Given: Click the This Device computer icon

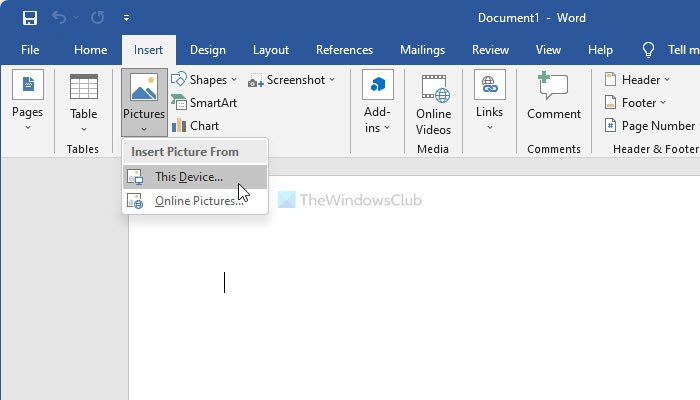Looking at the screenshot, I should tap(135, 177).
